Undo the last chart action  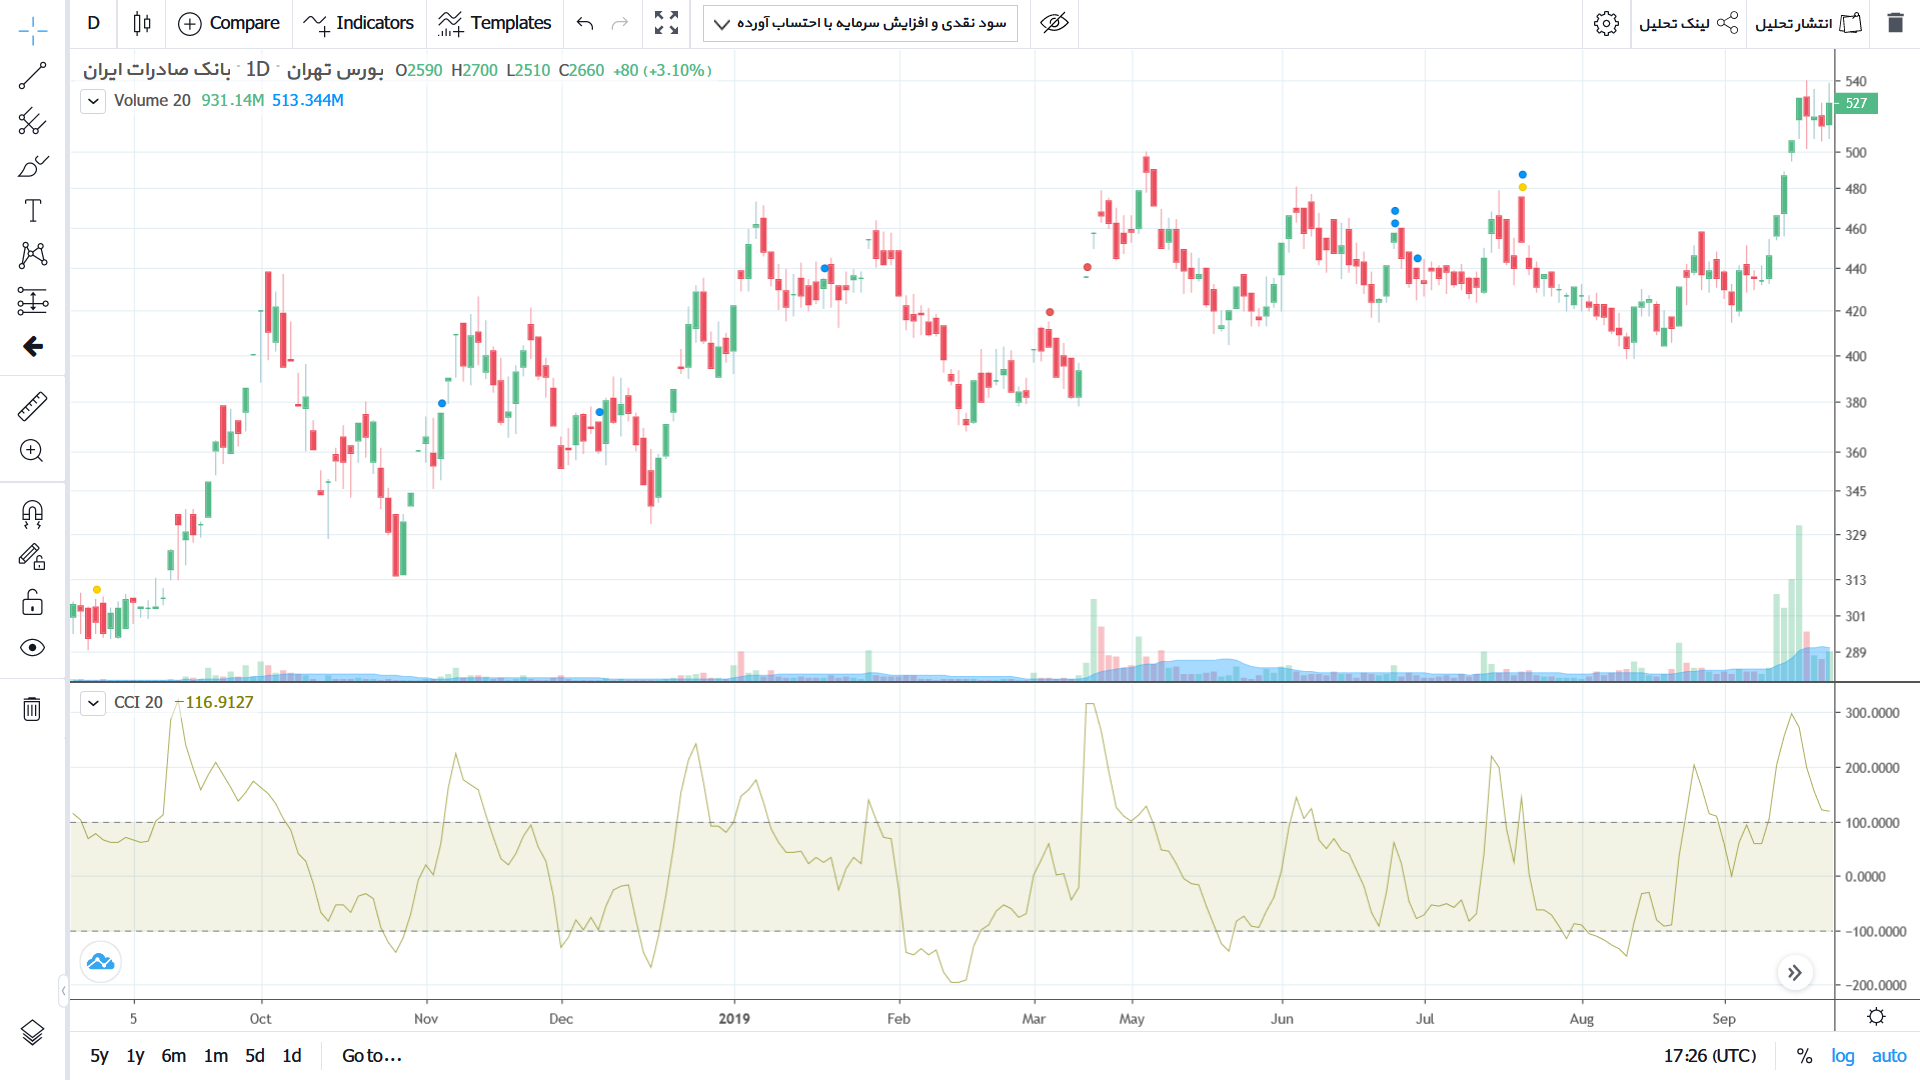click(x=585, y=23)
